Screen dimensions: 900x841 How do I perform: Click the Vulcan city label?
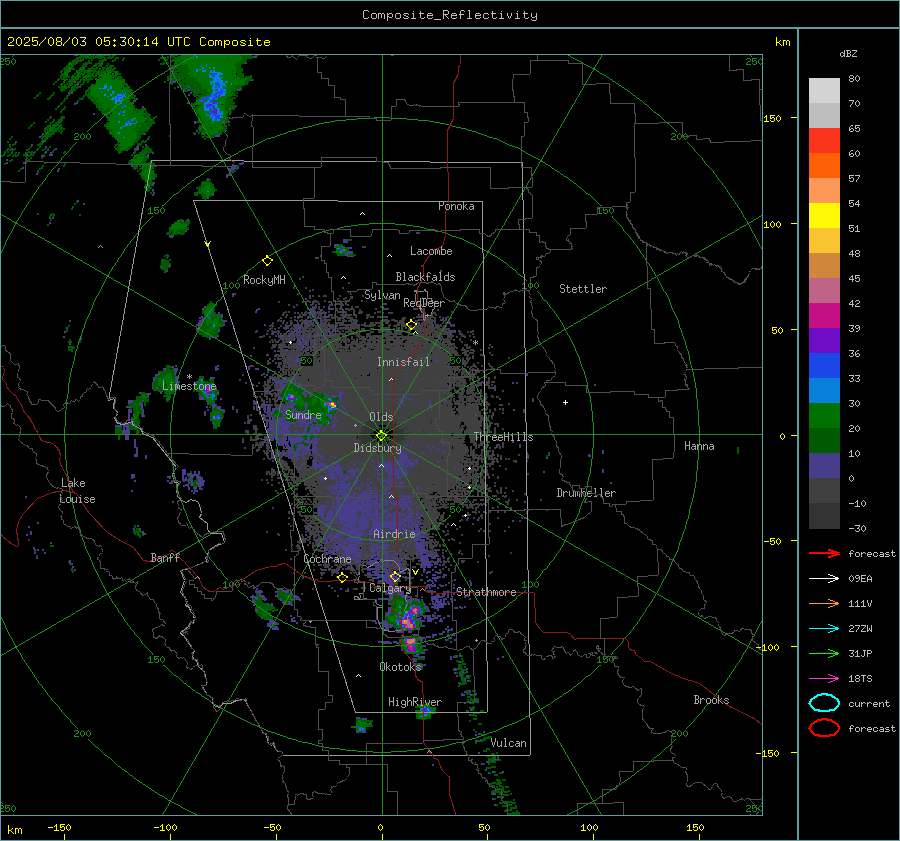[x=508, y=743]
